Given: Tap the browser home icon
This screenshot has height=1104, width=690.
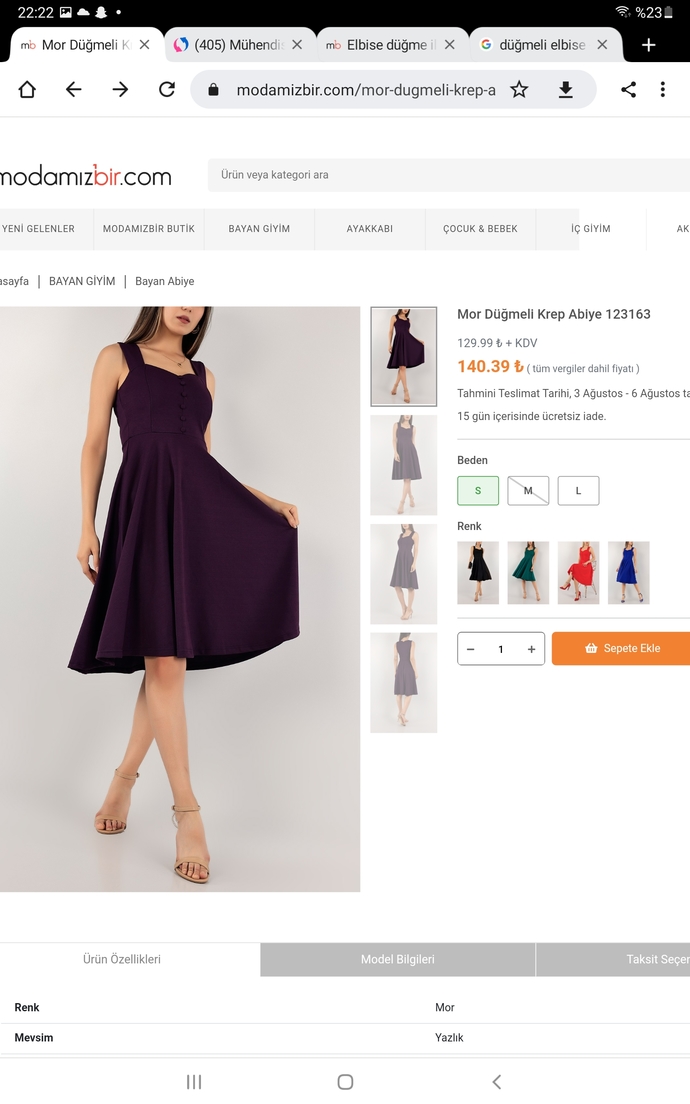Looking at the screenshot, I should pos(27,89).
